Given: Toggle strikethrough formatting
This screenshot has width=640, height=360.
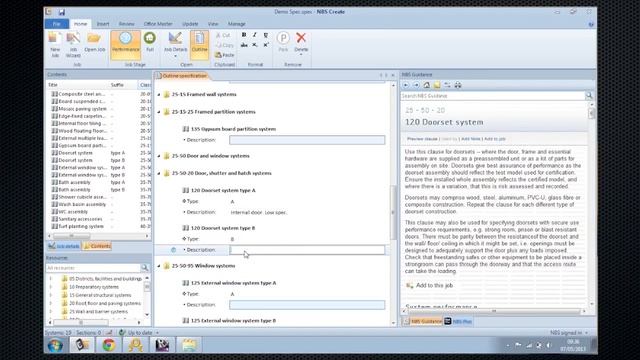Looking at the screenshot, I should [x=244, y=45].
